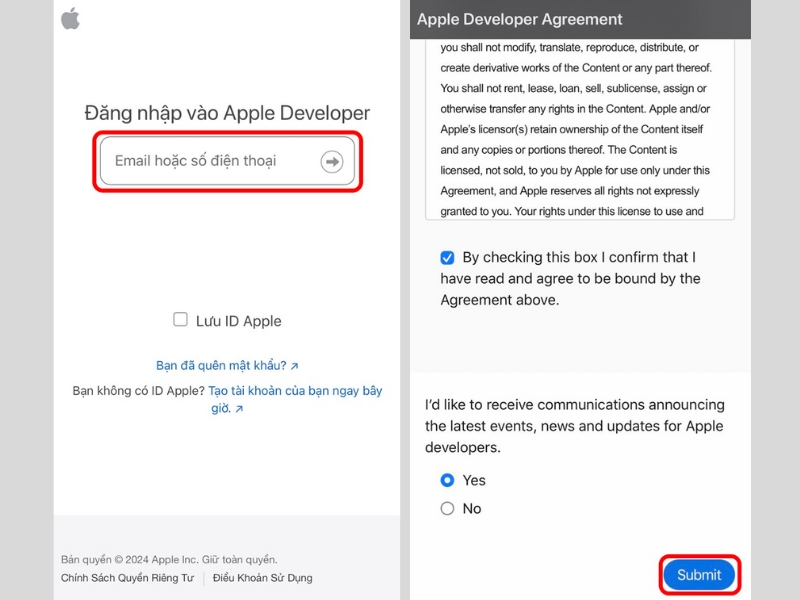The height and width of the screenshot is (600, 800).
Task: Click the Apple logo icon
Action: click(x=70, y=19)
